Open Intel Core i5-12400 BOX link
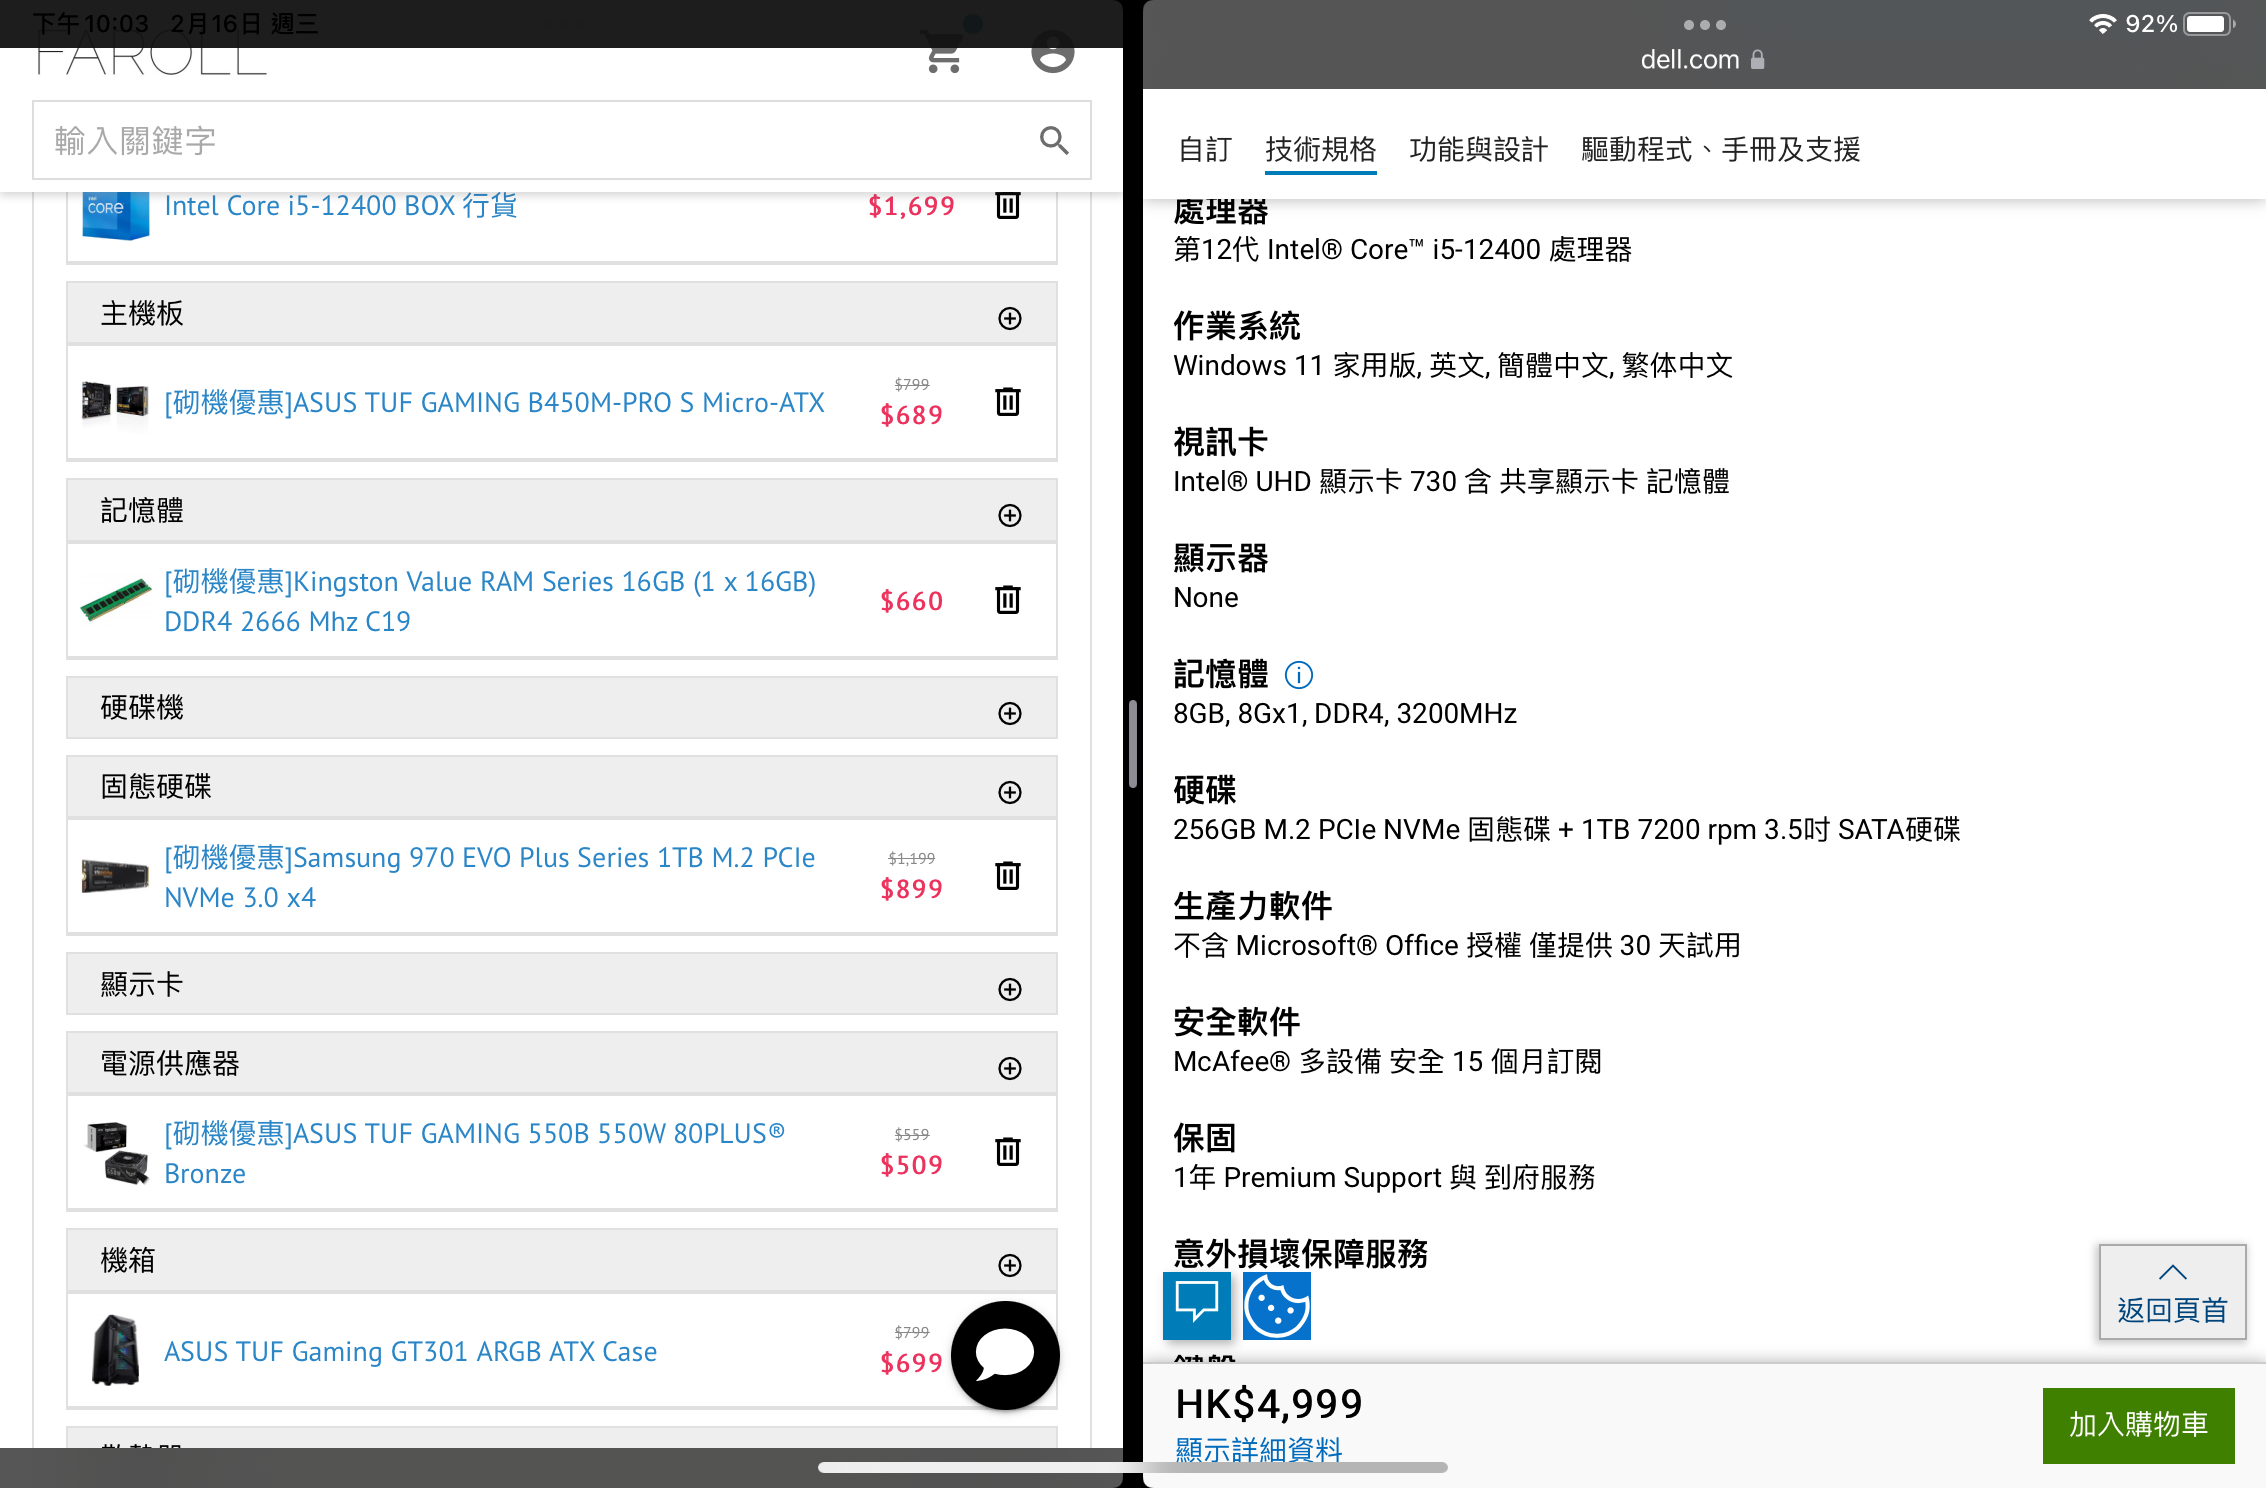This screenshot has width=2266, height=1488. 340,205
